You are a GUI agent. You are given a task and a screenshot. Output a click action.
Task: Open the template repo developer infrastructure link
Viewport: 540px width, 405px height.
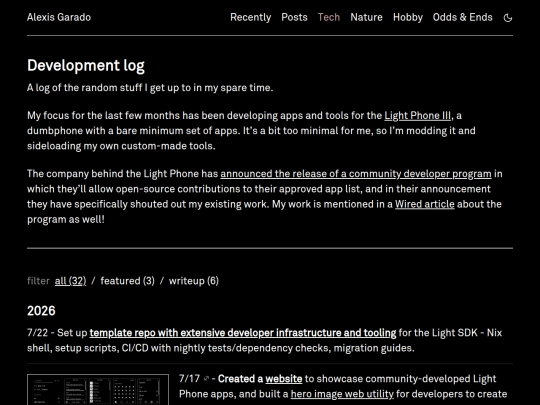click(x=243, y=333)
